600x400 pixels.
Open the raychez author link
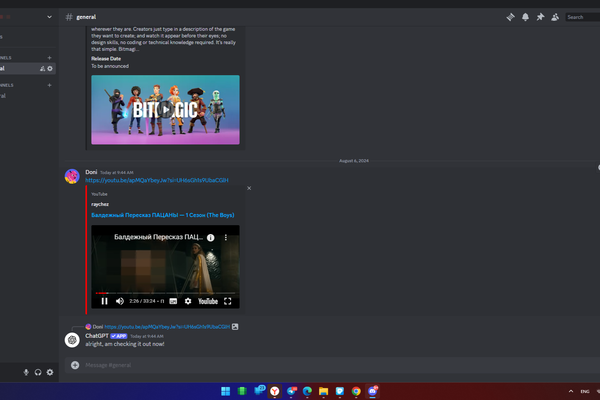click(x=100, y=204)
